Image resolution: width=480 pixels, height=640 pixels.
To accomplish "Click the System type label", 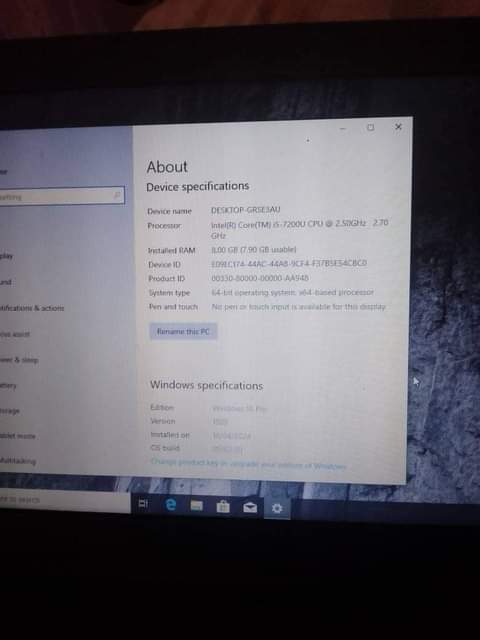I will pyautogui.click(x=169, y=293).
